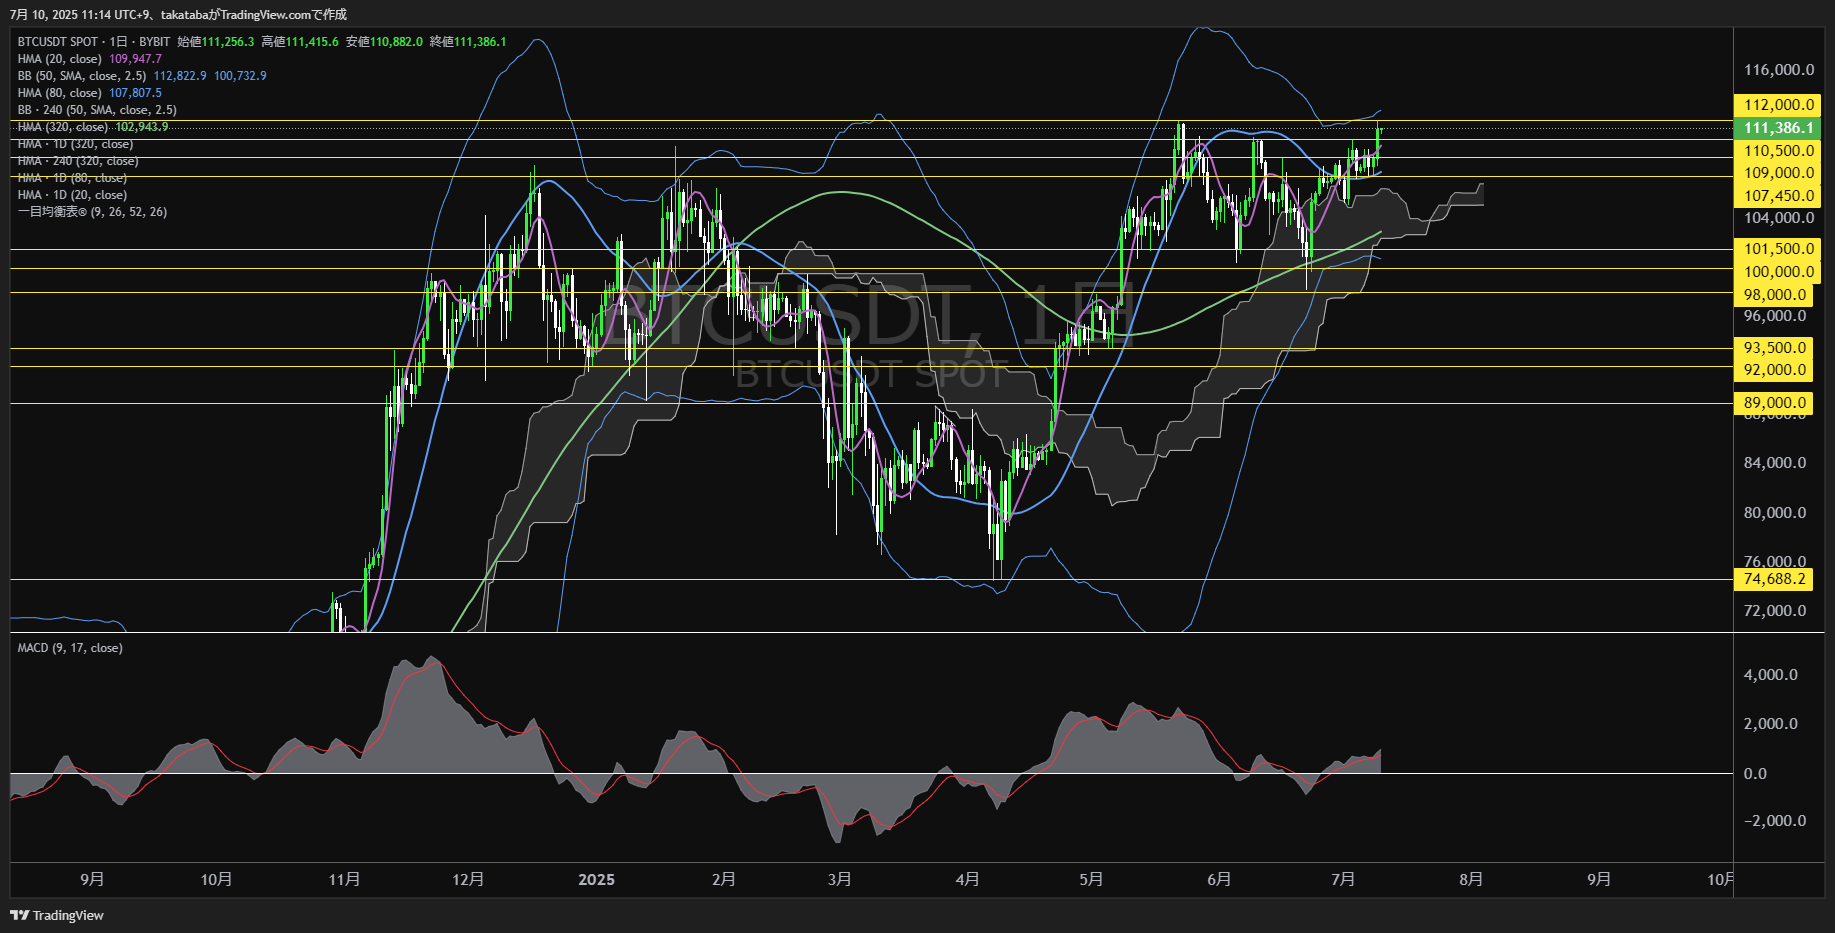1835x933 pixels.
Task: Click the yellow 110,500.0 price line label
Action: pyautogui.click(x=1777, y=151)
